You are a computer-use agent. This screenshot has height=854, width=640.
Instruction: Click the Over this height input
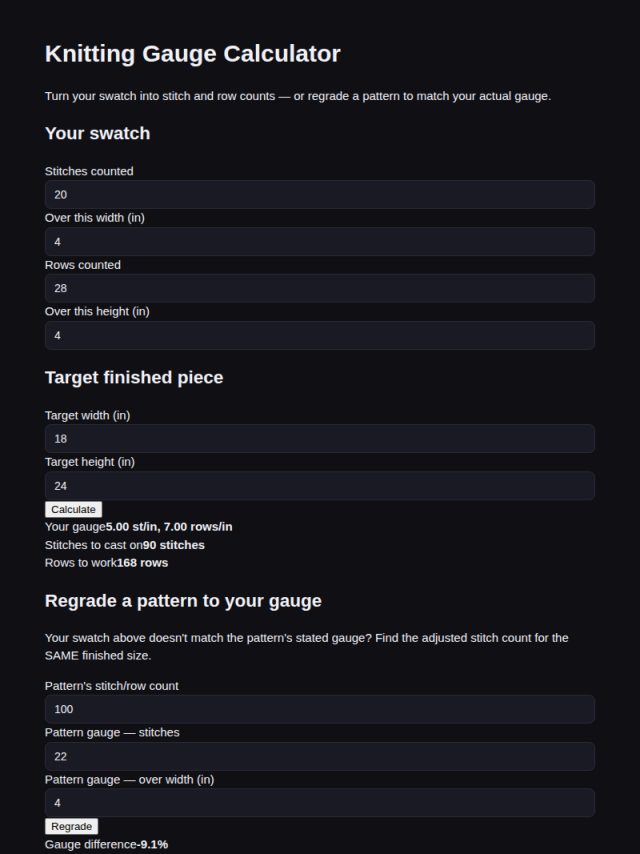[320, 336]
